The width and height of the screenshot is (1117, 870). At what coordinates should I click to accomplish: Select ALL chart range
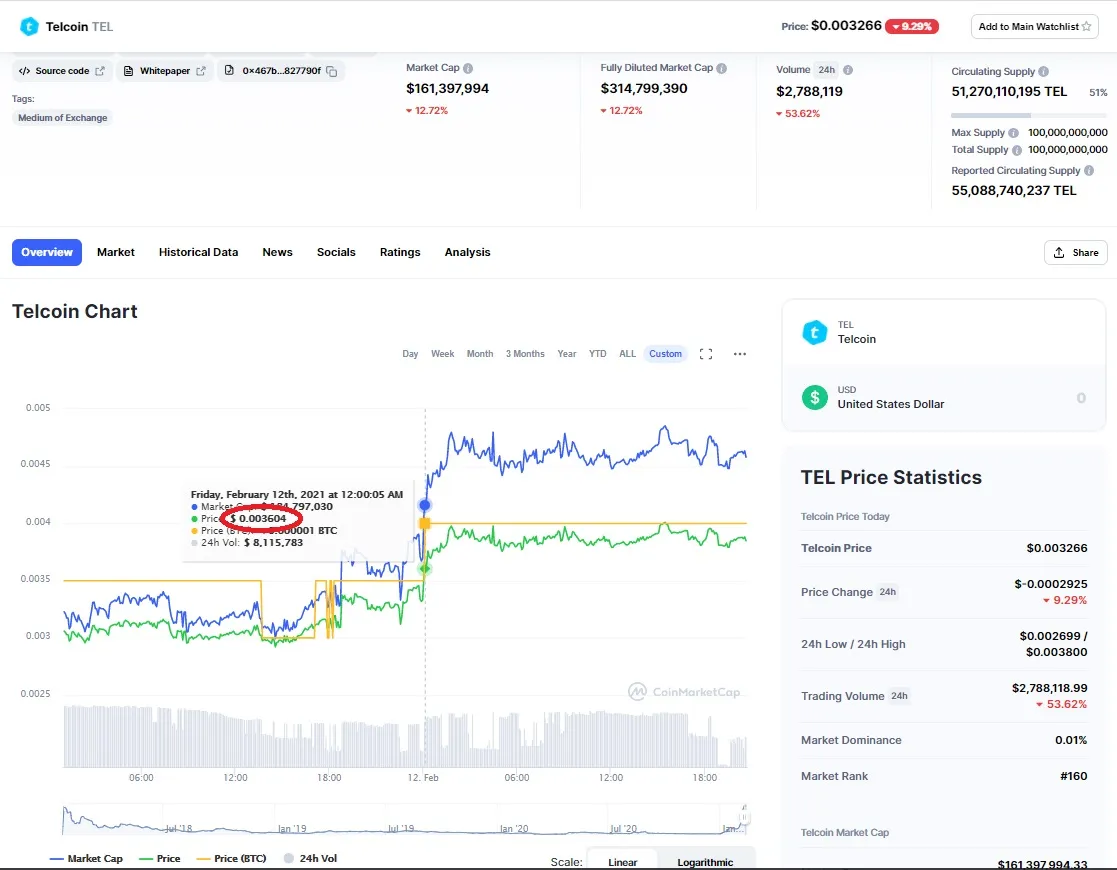pos(627,354)
